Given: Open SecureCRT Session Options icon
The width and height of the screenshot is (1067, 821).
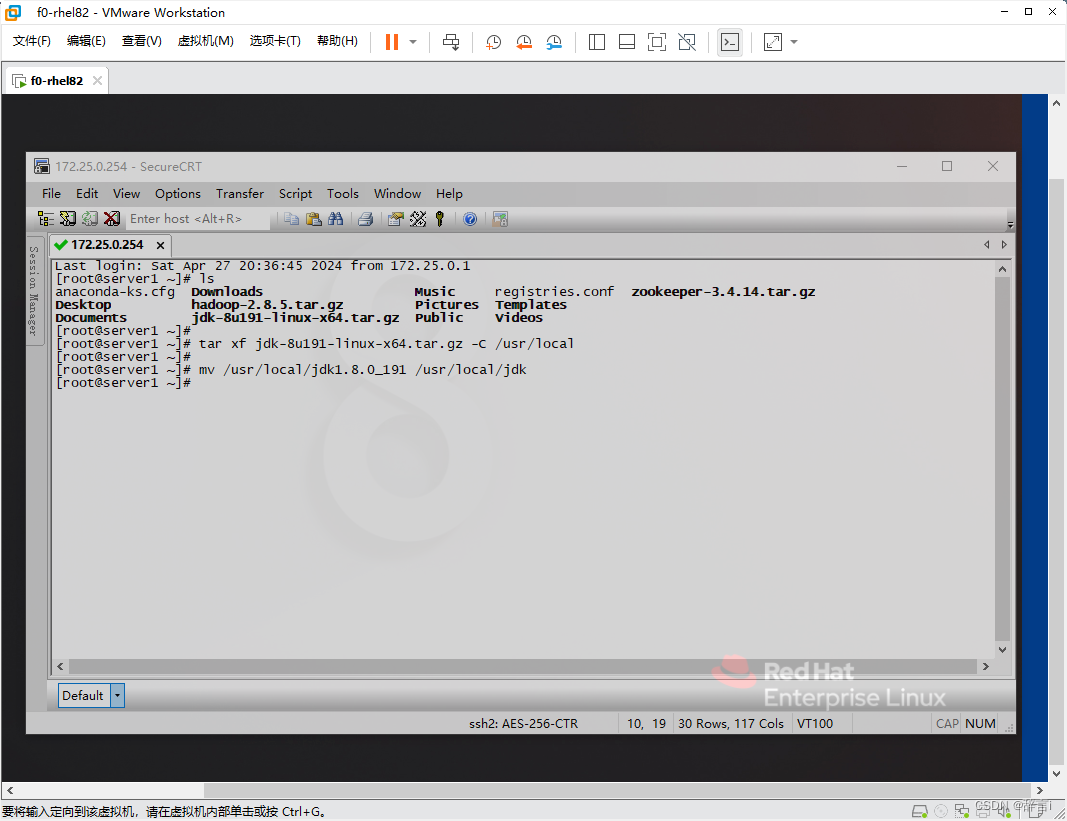Looking at the screenshot, I should tap(395, 219).
